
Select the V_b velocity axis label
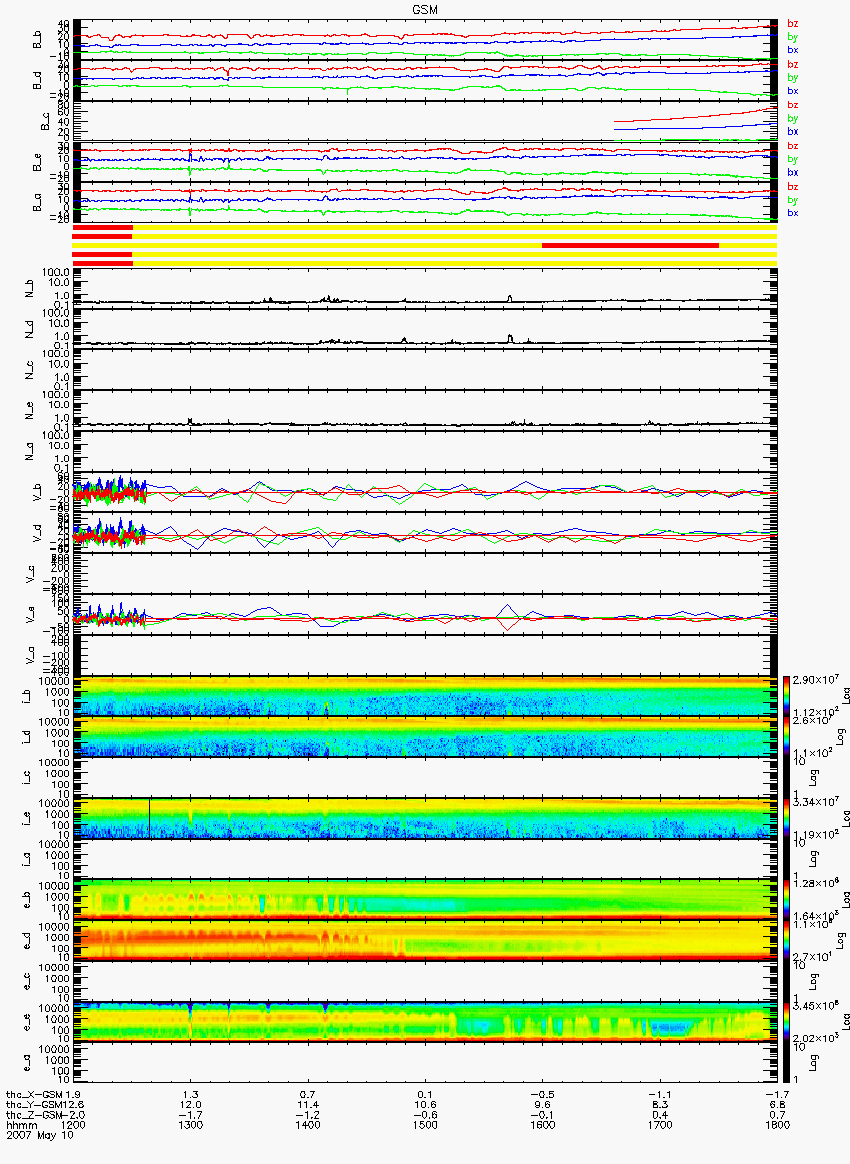click(x=37, y=492)
